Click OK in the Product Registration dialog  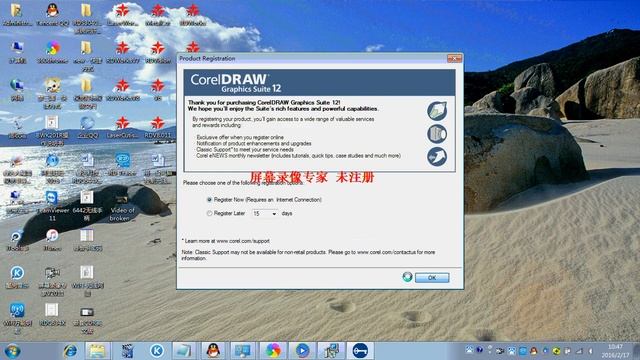coord(432,278)
